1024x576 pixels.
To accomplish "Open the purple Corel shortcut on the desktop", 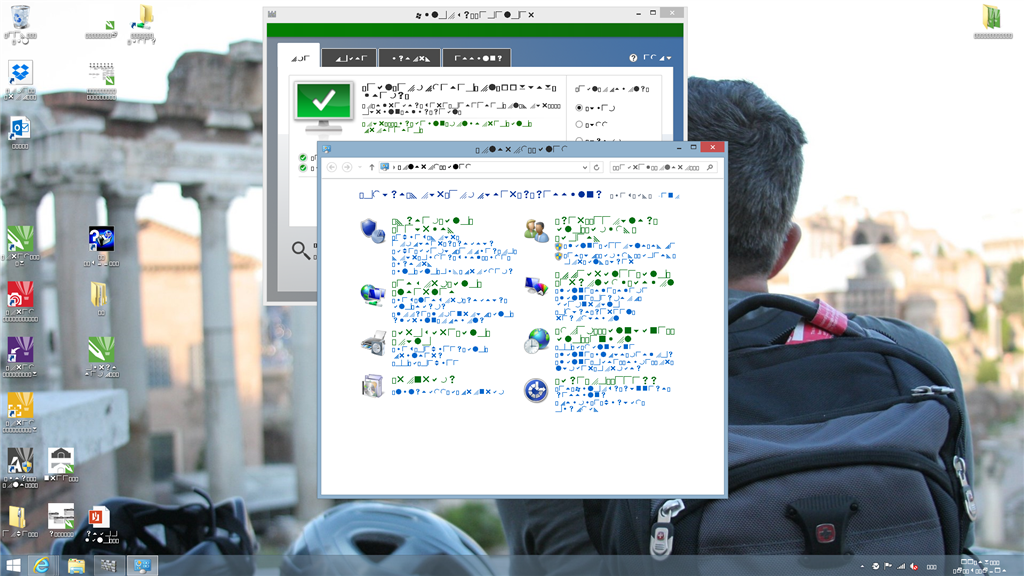I will (x=20, y=349).
